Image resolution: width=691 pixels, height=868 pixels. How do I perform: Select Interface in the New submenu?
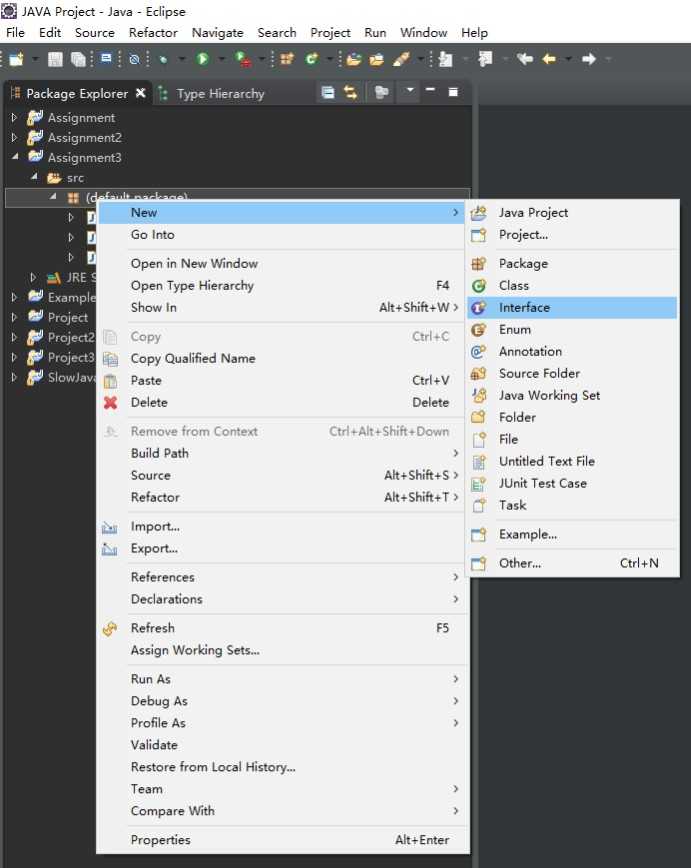[572, 308]
